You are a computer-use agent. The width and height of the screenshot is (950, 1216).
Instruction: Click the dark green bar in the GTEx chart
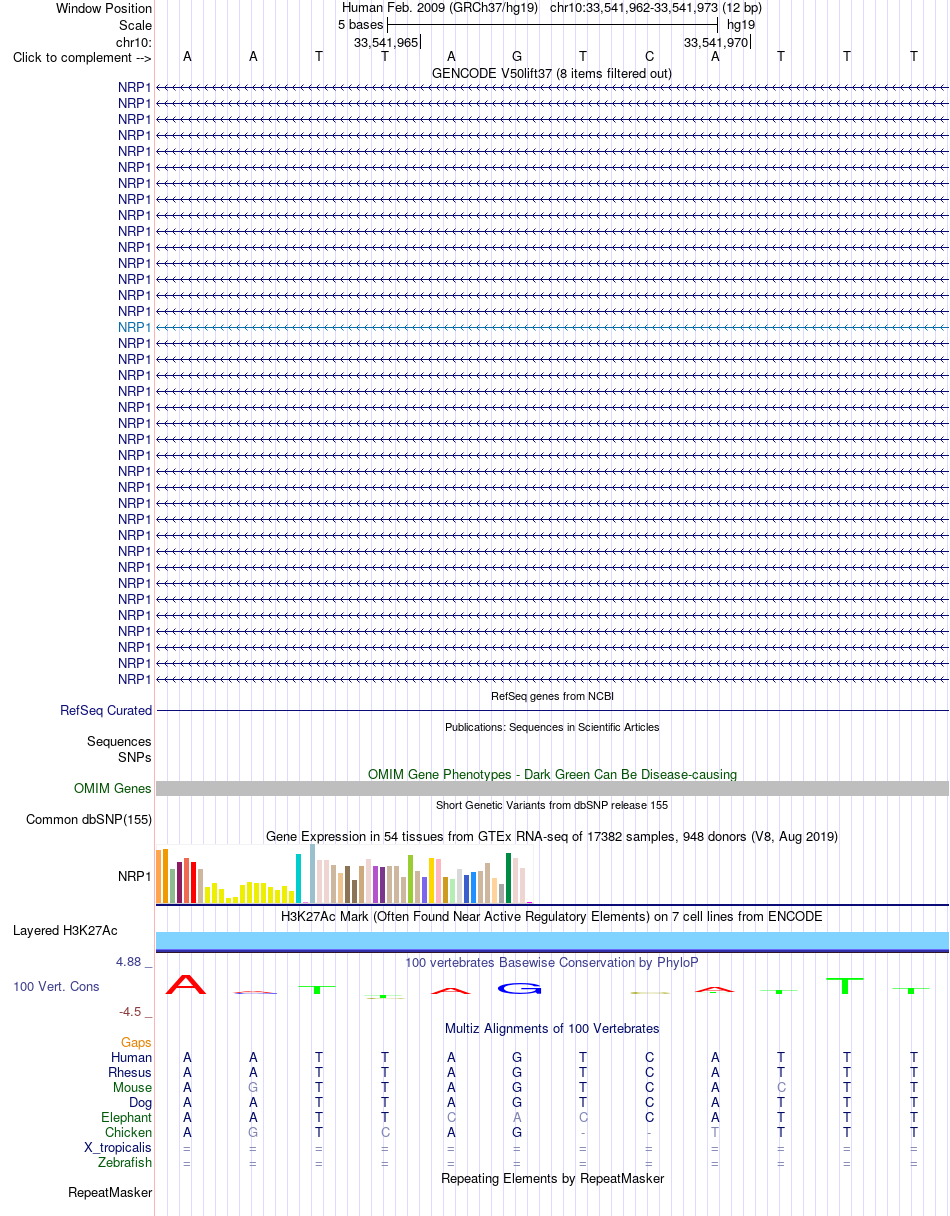(508, 878)
